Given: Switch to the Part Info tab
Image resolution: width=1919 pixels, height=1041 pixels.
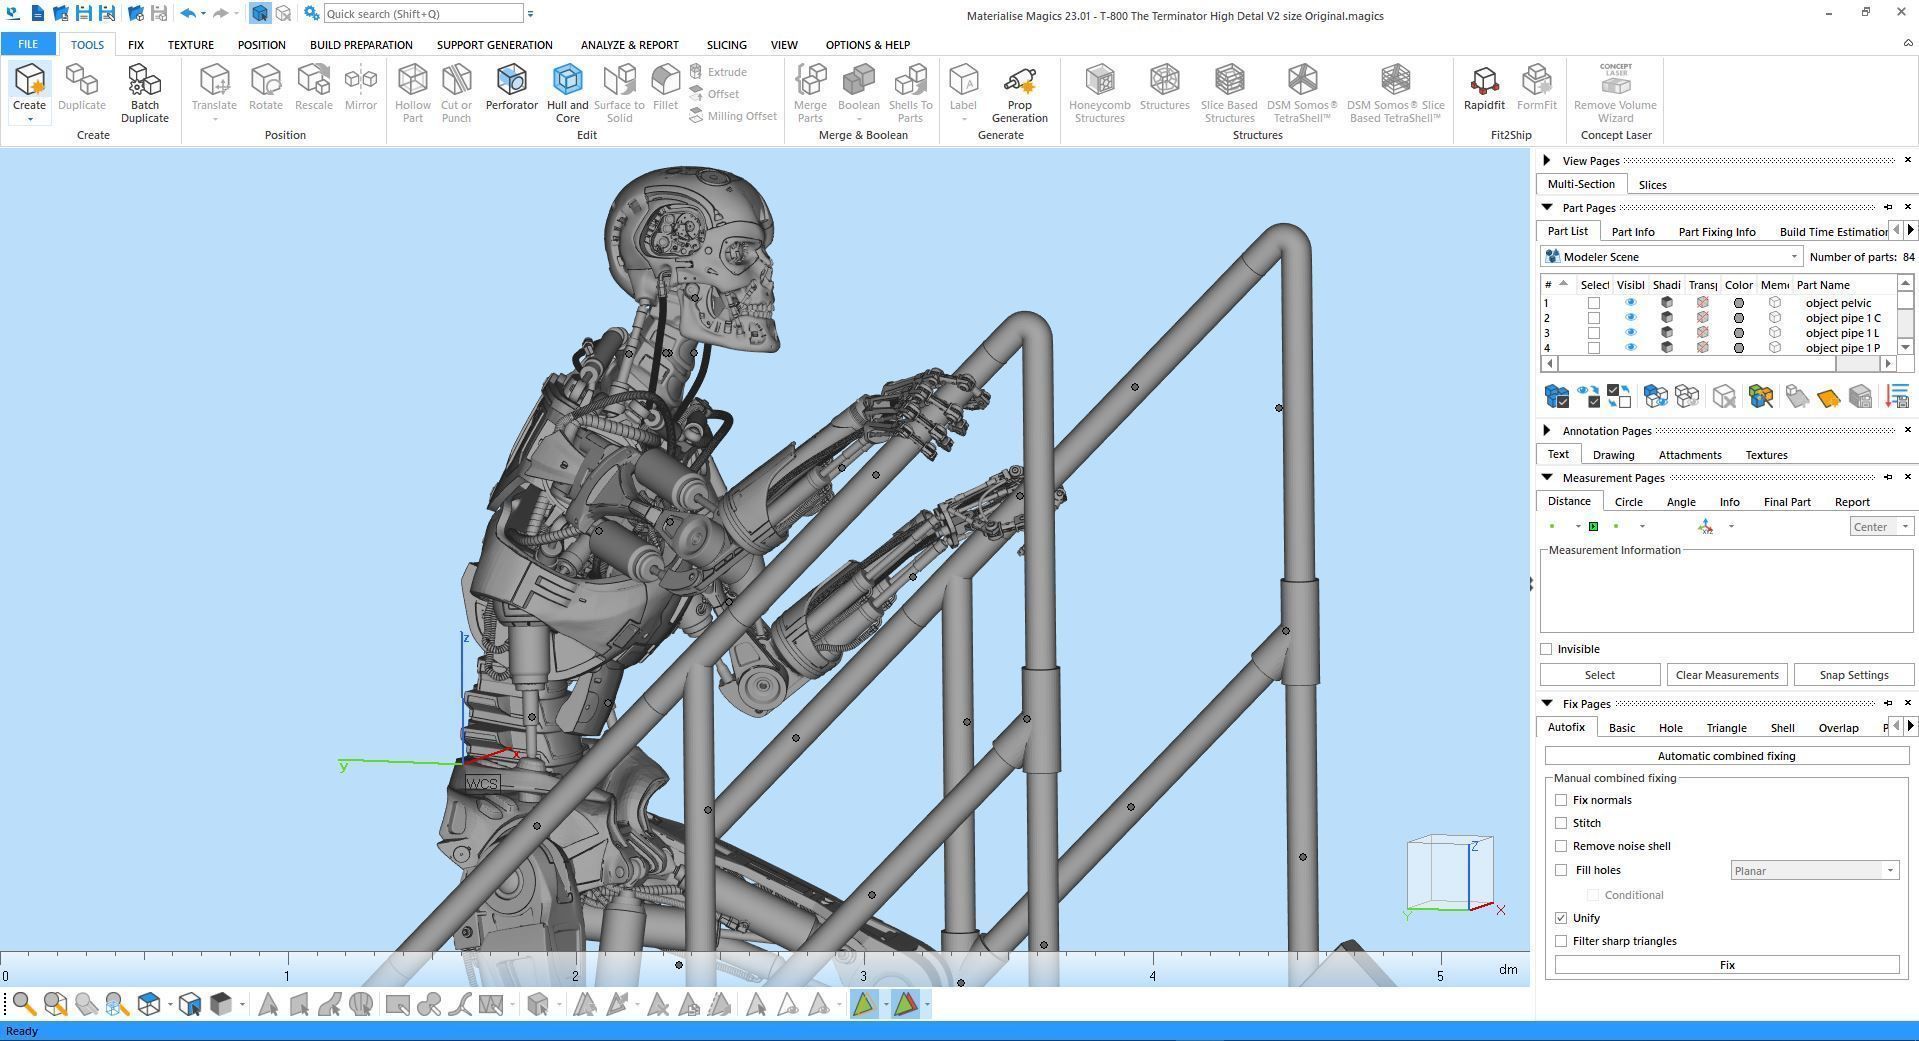Looking at the screenshot, I should (x=1633, y=232).
